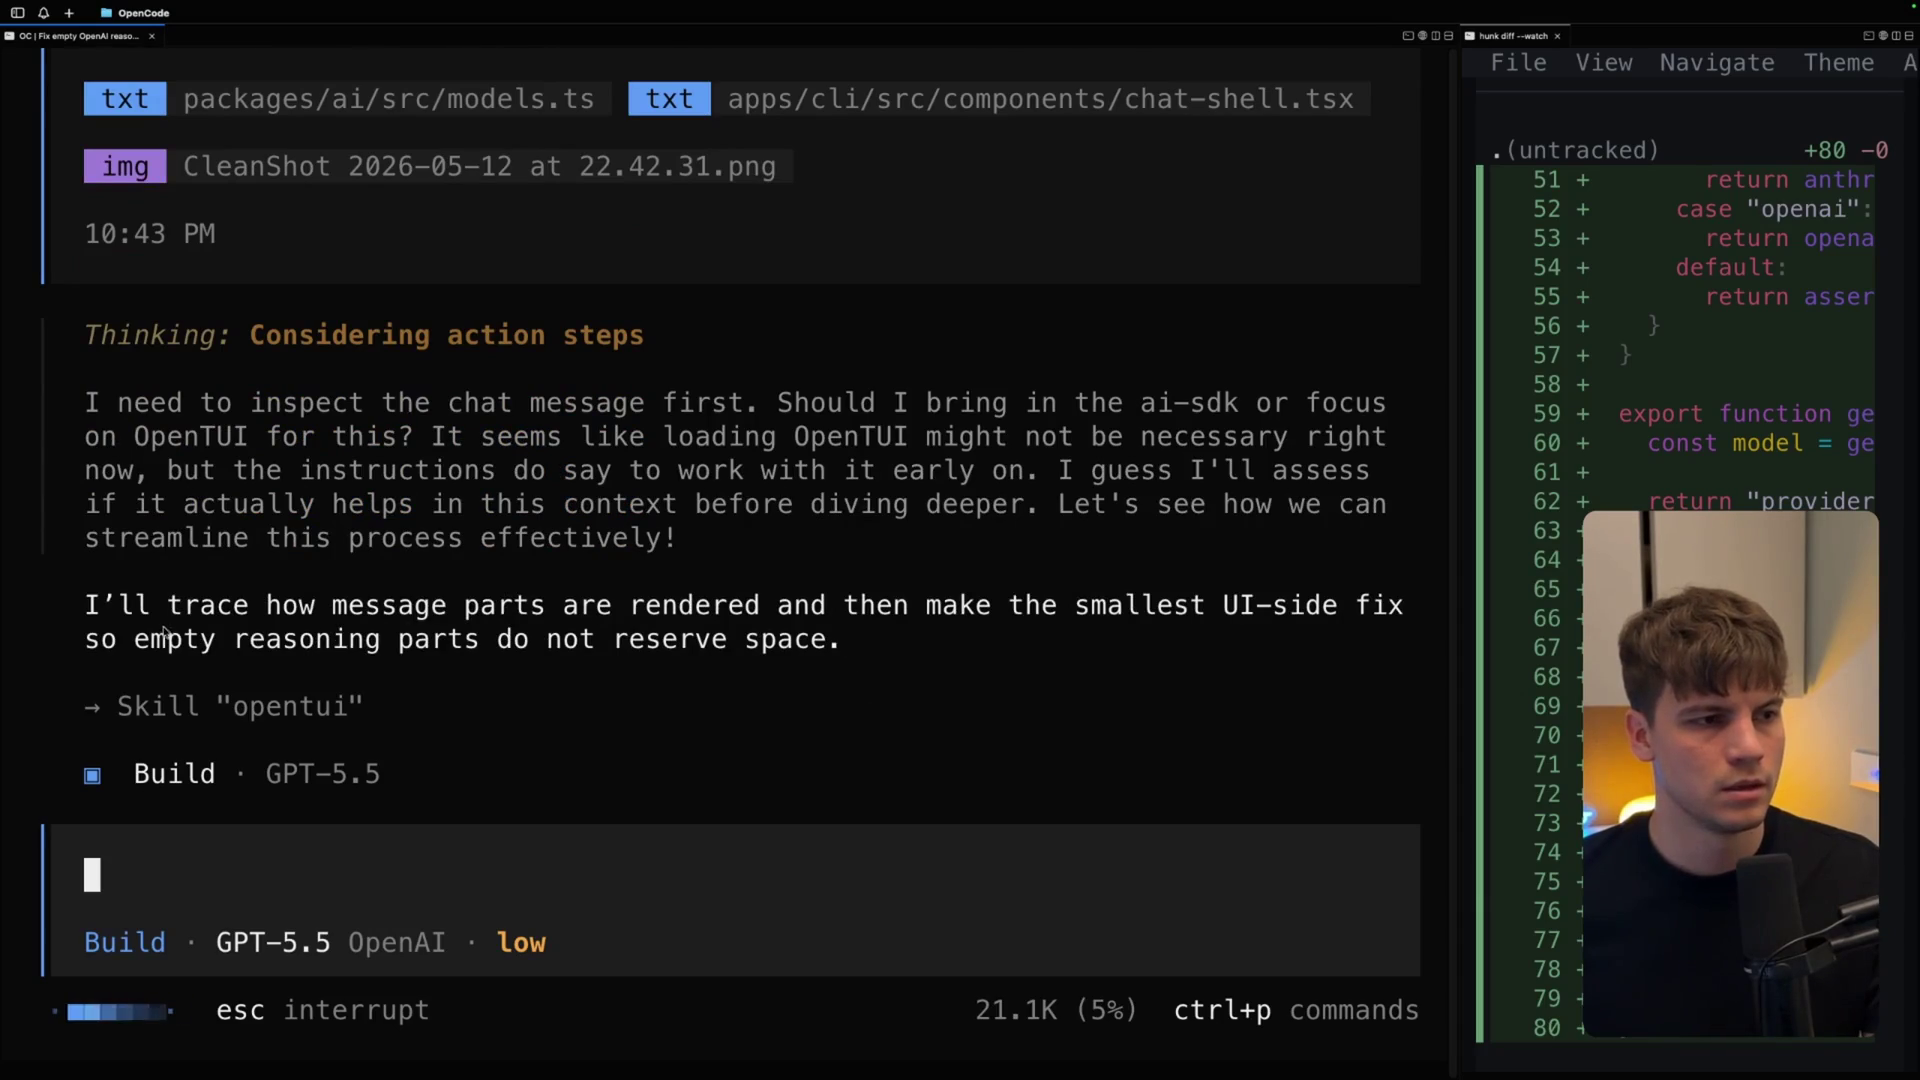Click the webcam video overlay
This screenshot has width=1920, height=1080.
[x=1730, y=775]
